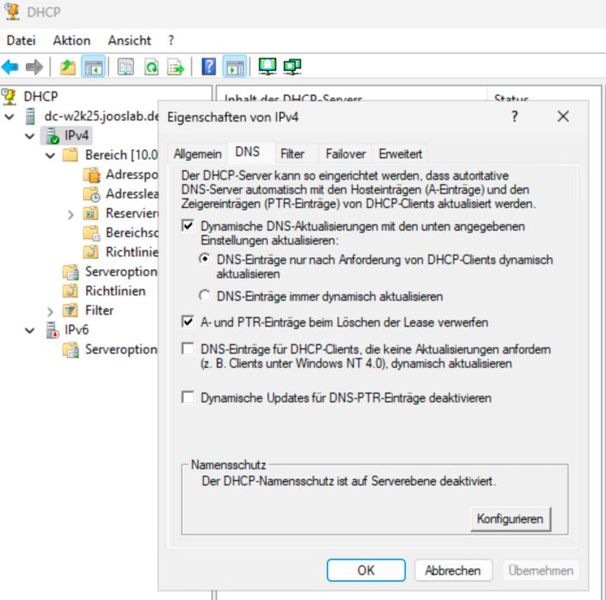The image size is (606, 600).
Task: Click the Refresh toolbar icon
Action: [x=151, y=67]
